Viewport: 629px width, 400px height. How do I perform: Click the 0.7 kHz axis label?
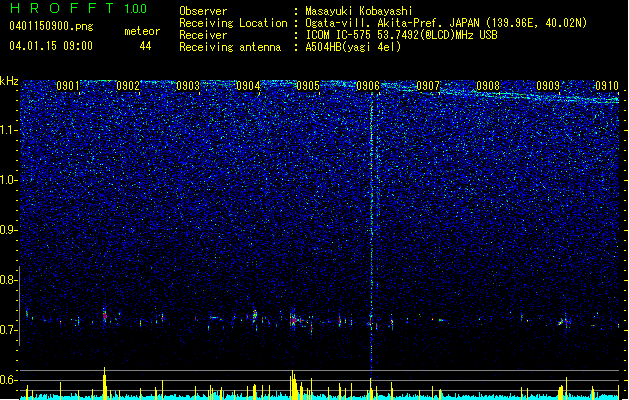[8, 330]
